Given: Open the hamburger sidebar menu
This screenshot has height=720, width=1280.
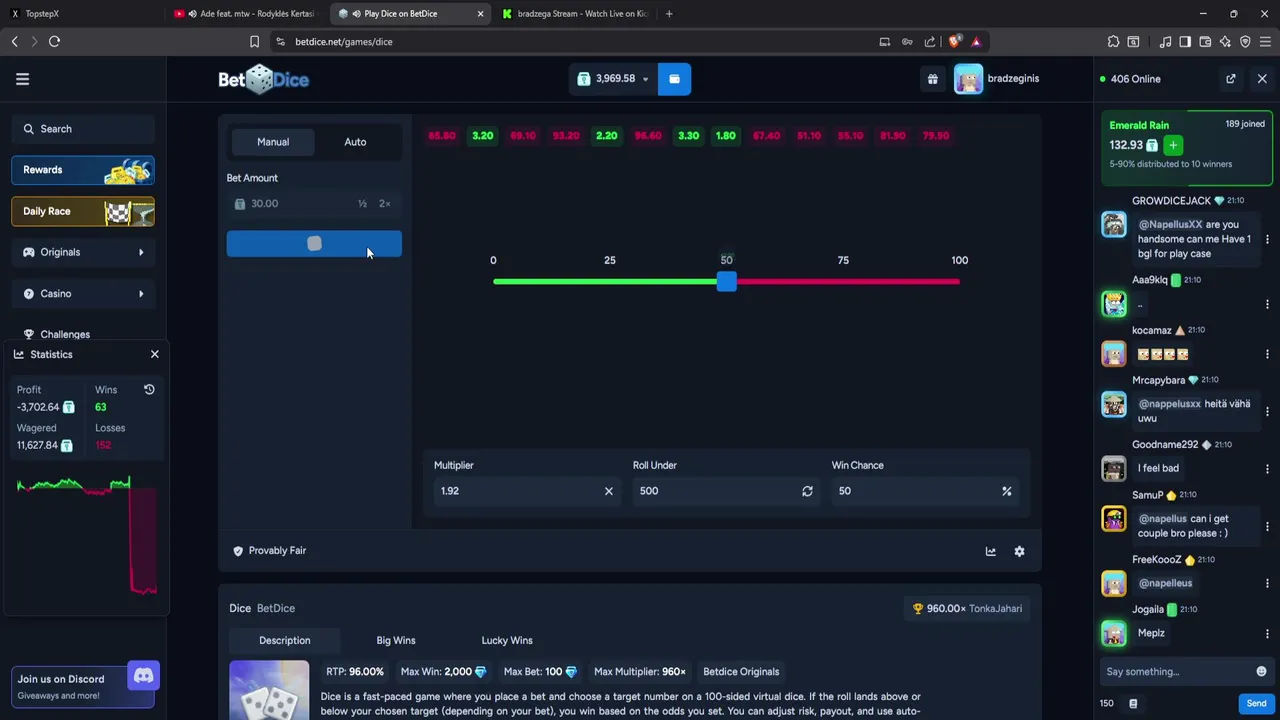Looking at the screenshot, I should click(x=22, y=79).
